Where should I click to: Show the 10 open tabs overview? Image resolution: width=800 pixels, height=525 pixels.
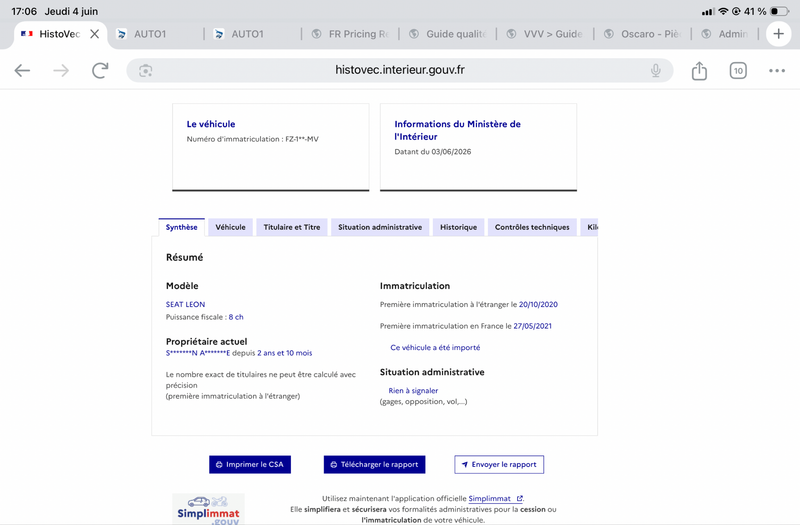[x=738, y=70]
